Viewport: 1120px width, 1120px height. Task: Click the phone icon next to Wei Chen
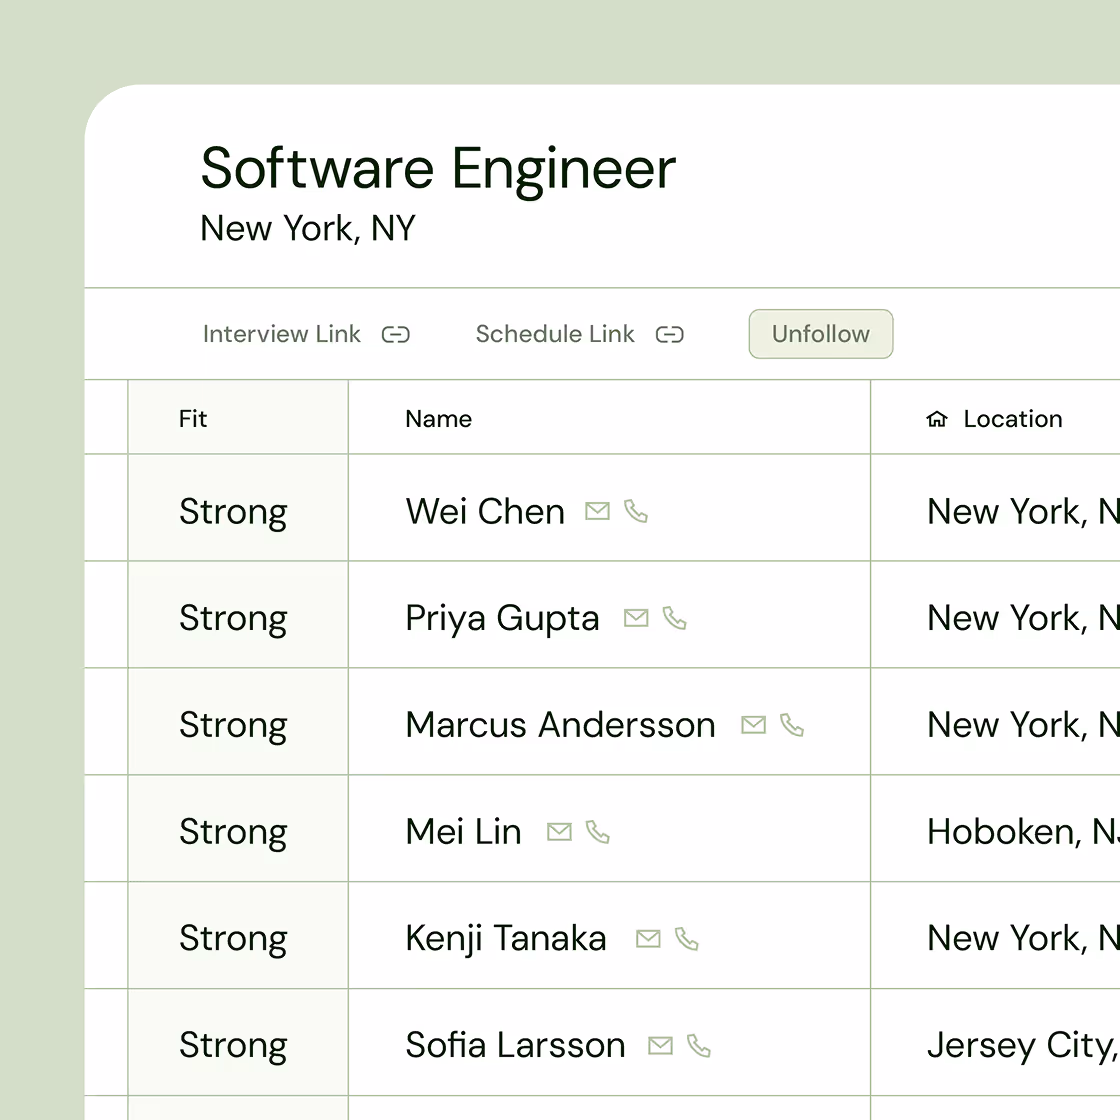(x=637, y=511)
